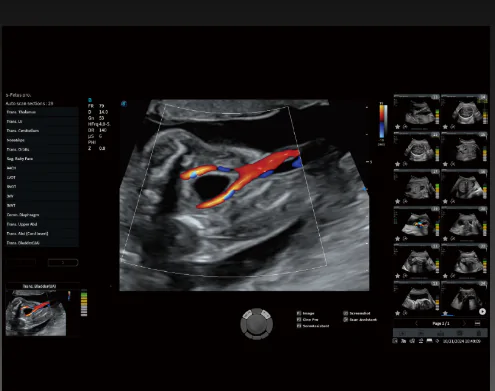The height and width of the screenshot is (391, 495).
Task: Select Coron. Diaphragm section
Action: coord(42,215)
